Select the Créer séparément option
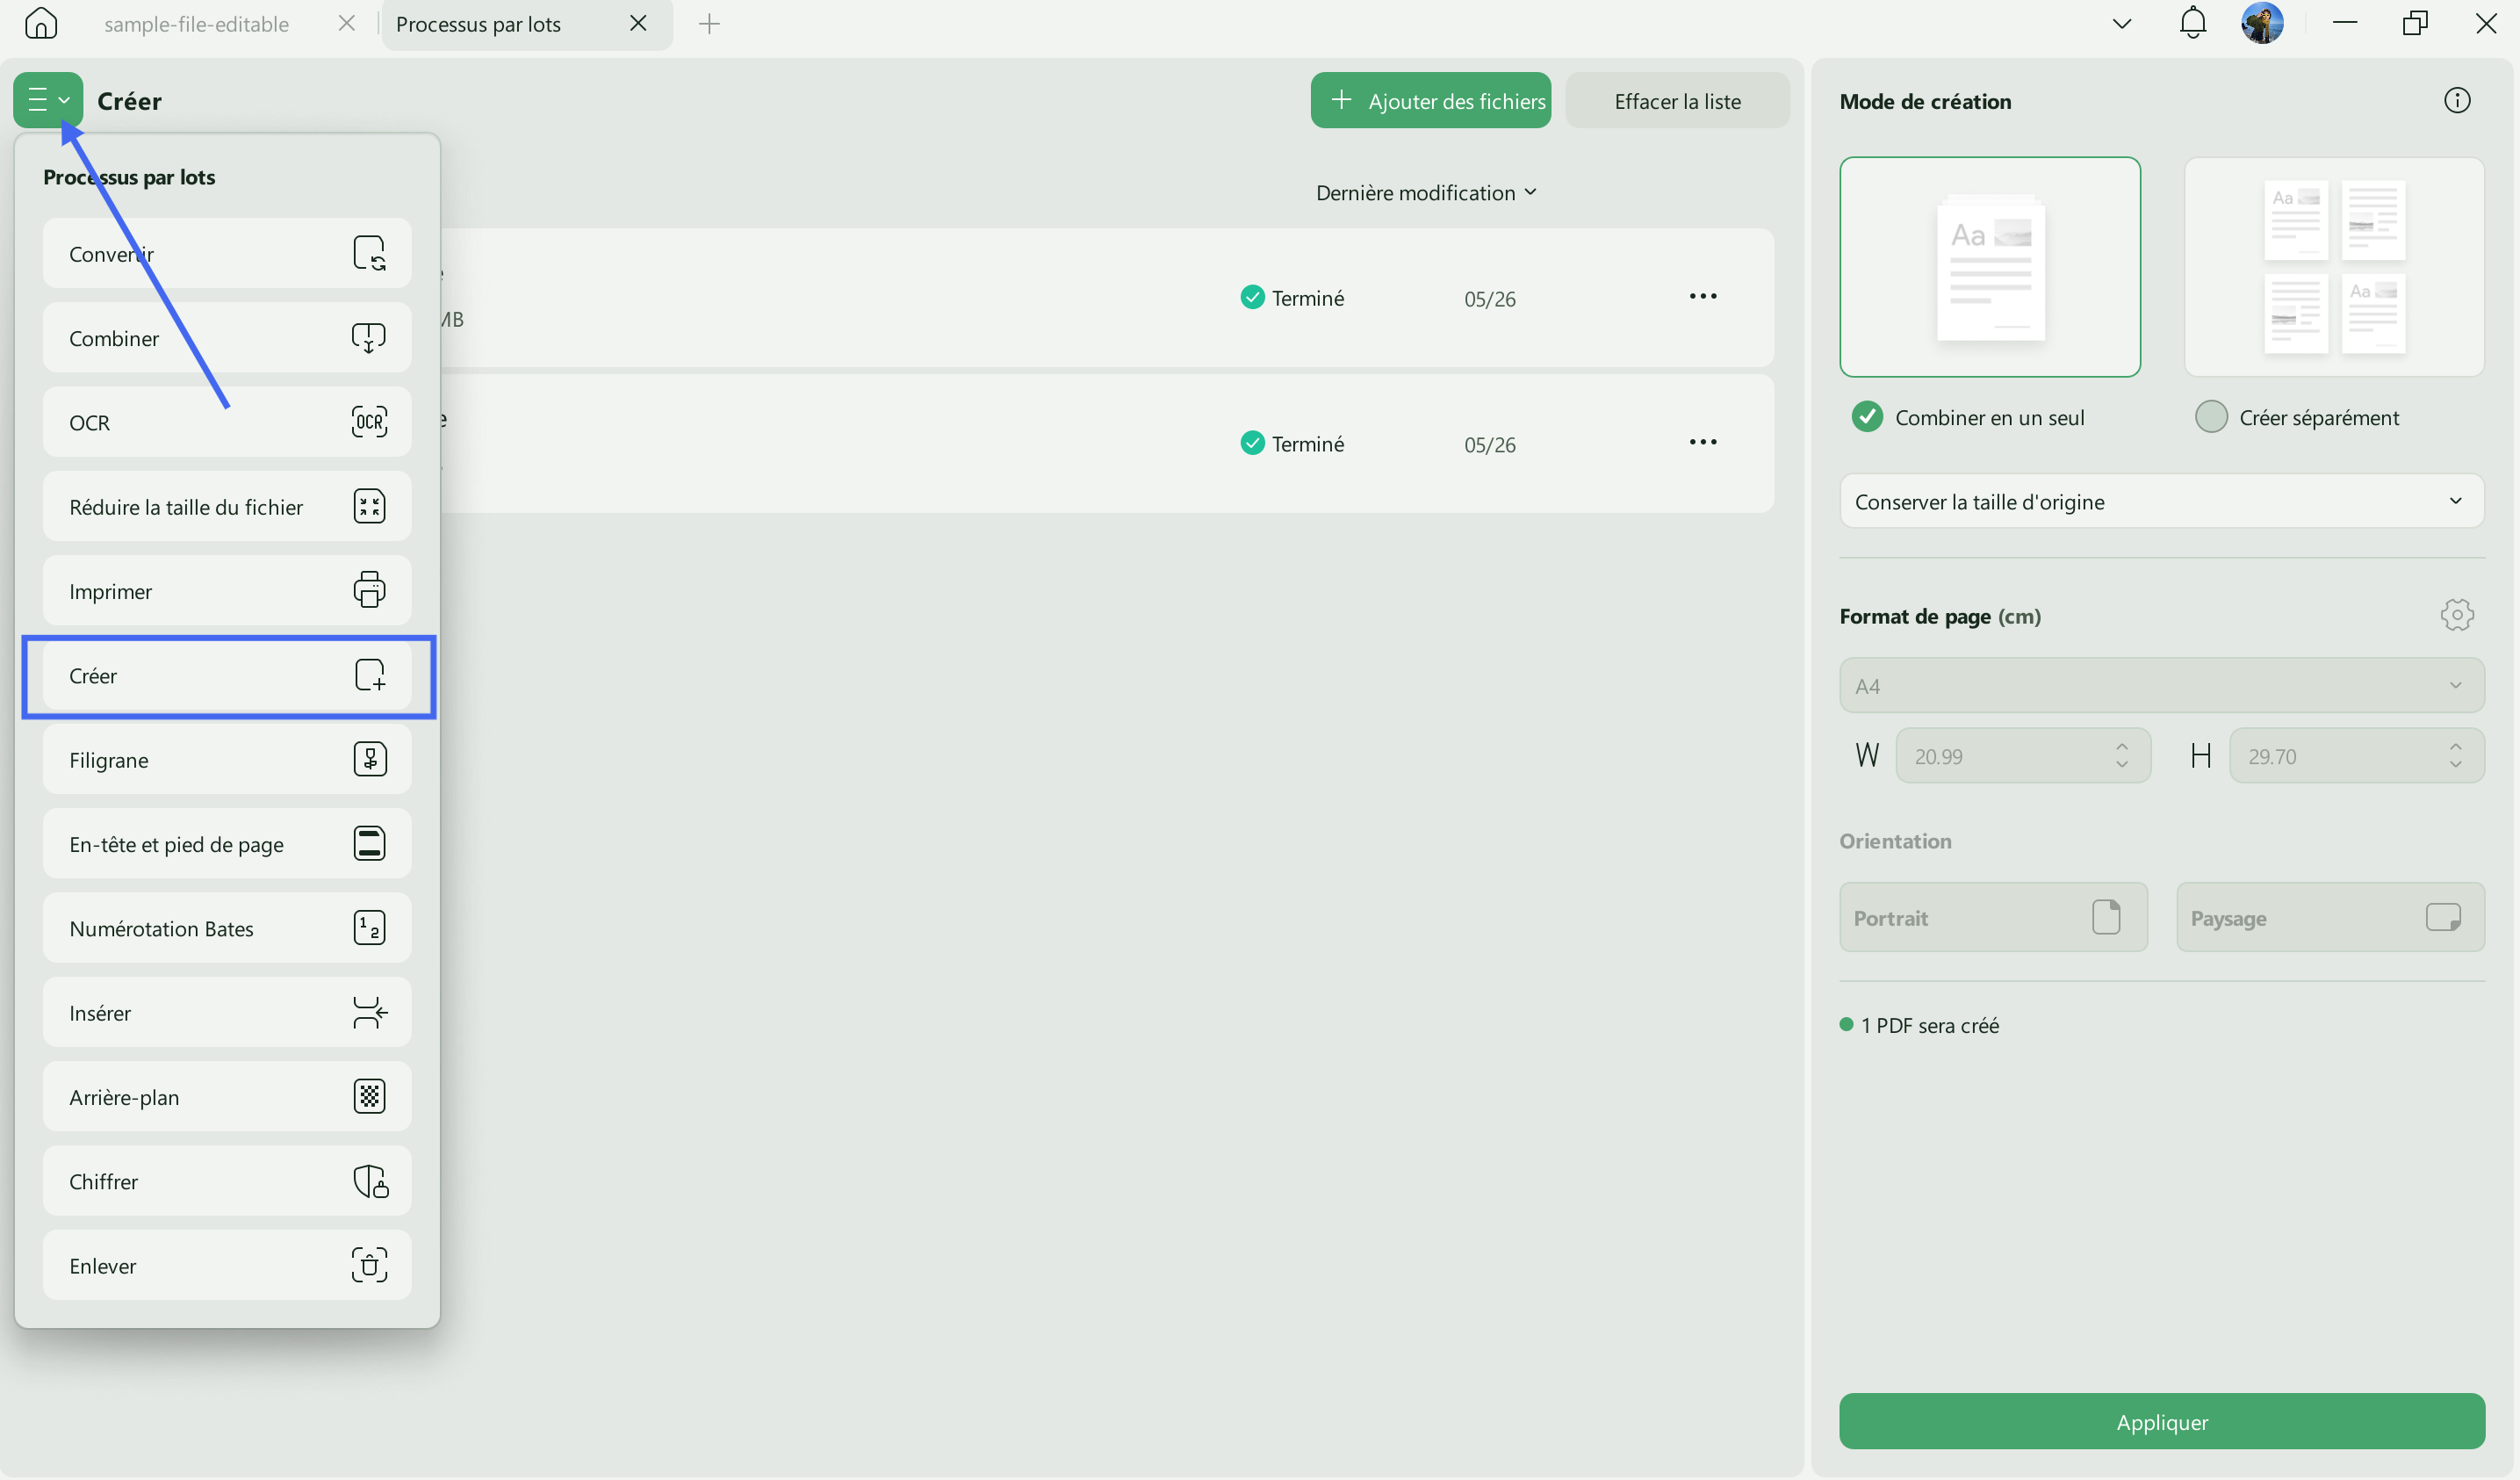The image size is (2520, 1480). point(2296,417)
